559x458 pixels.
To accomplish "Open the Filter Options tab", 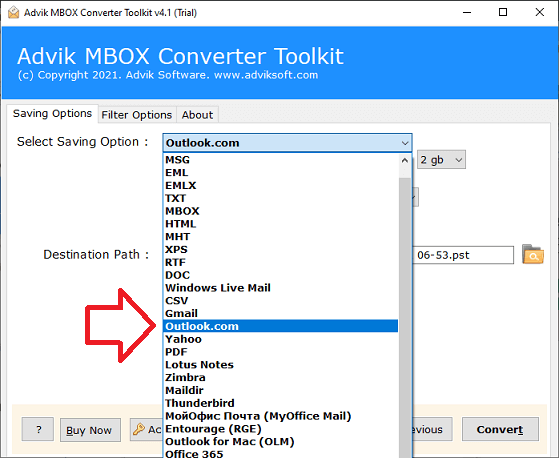I will tap(137, 115).
